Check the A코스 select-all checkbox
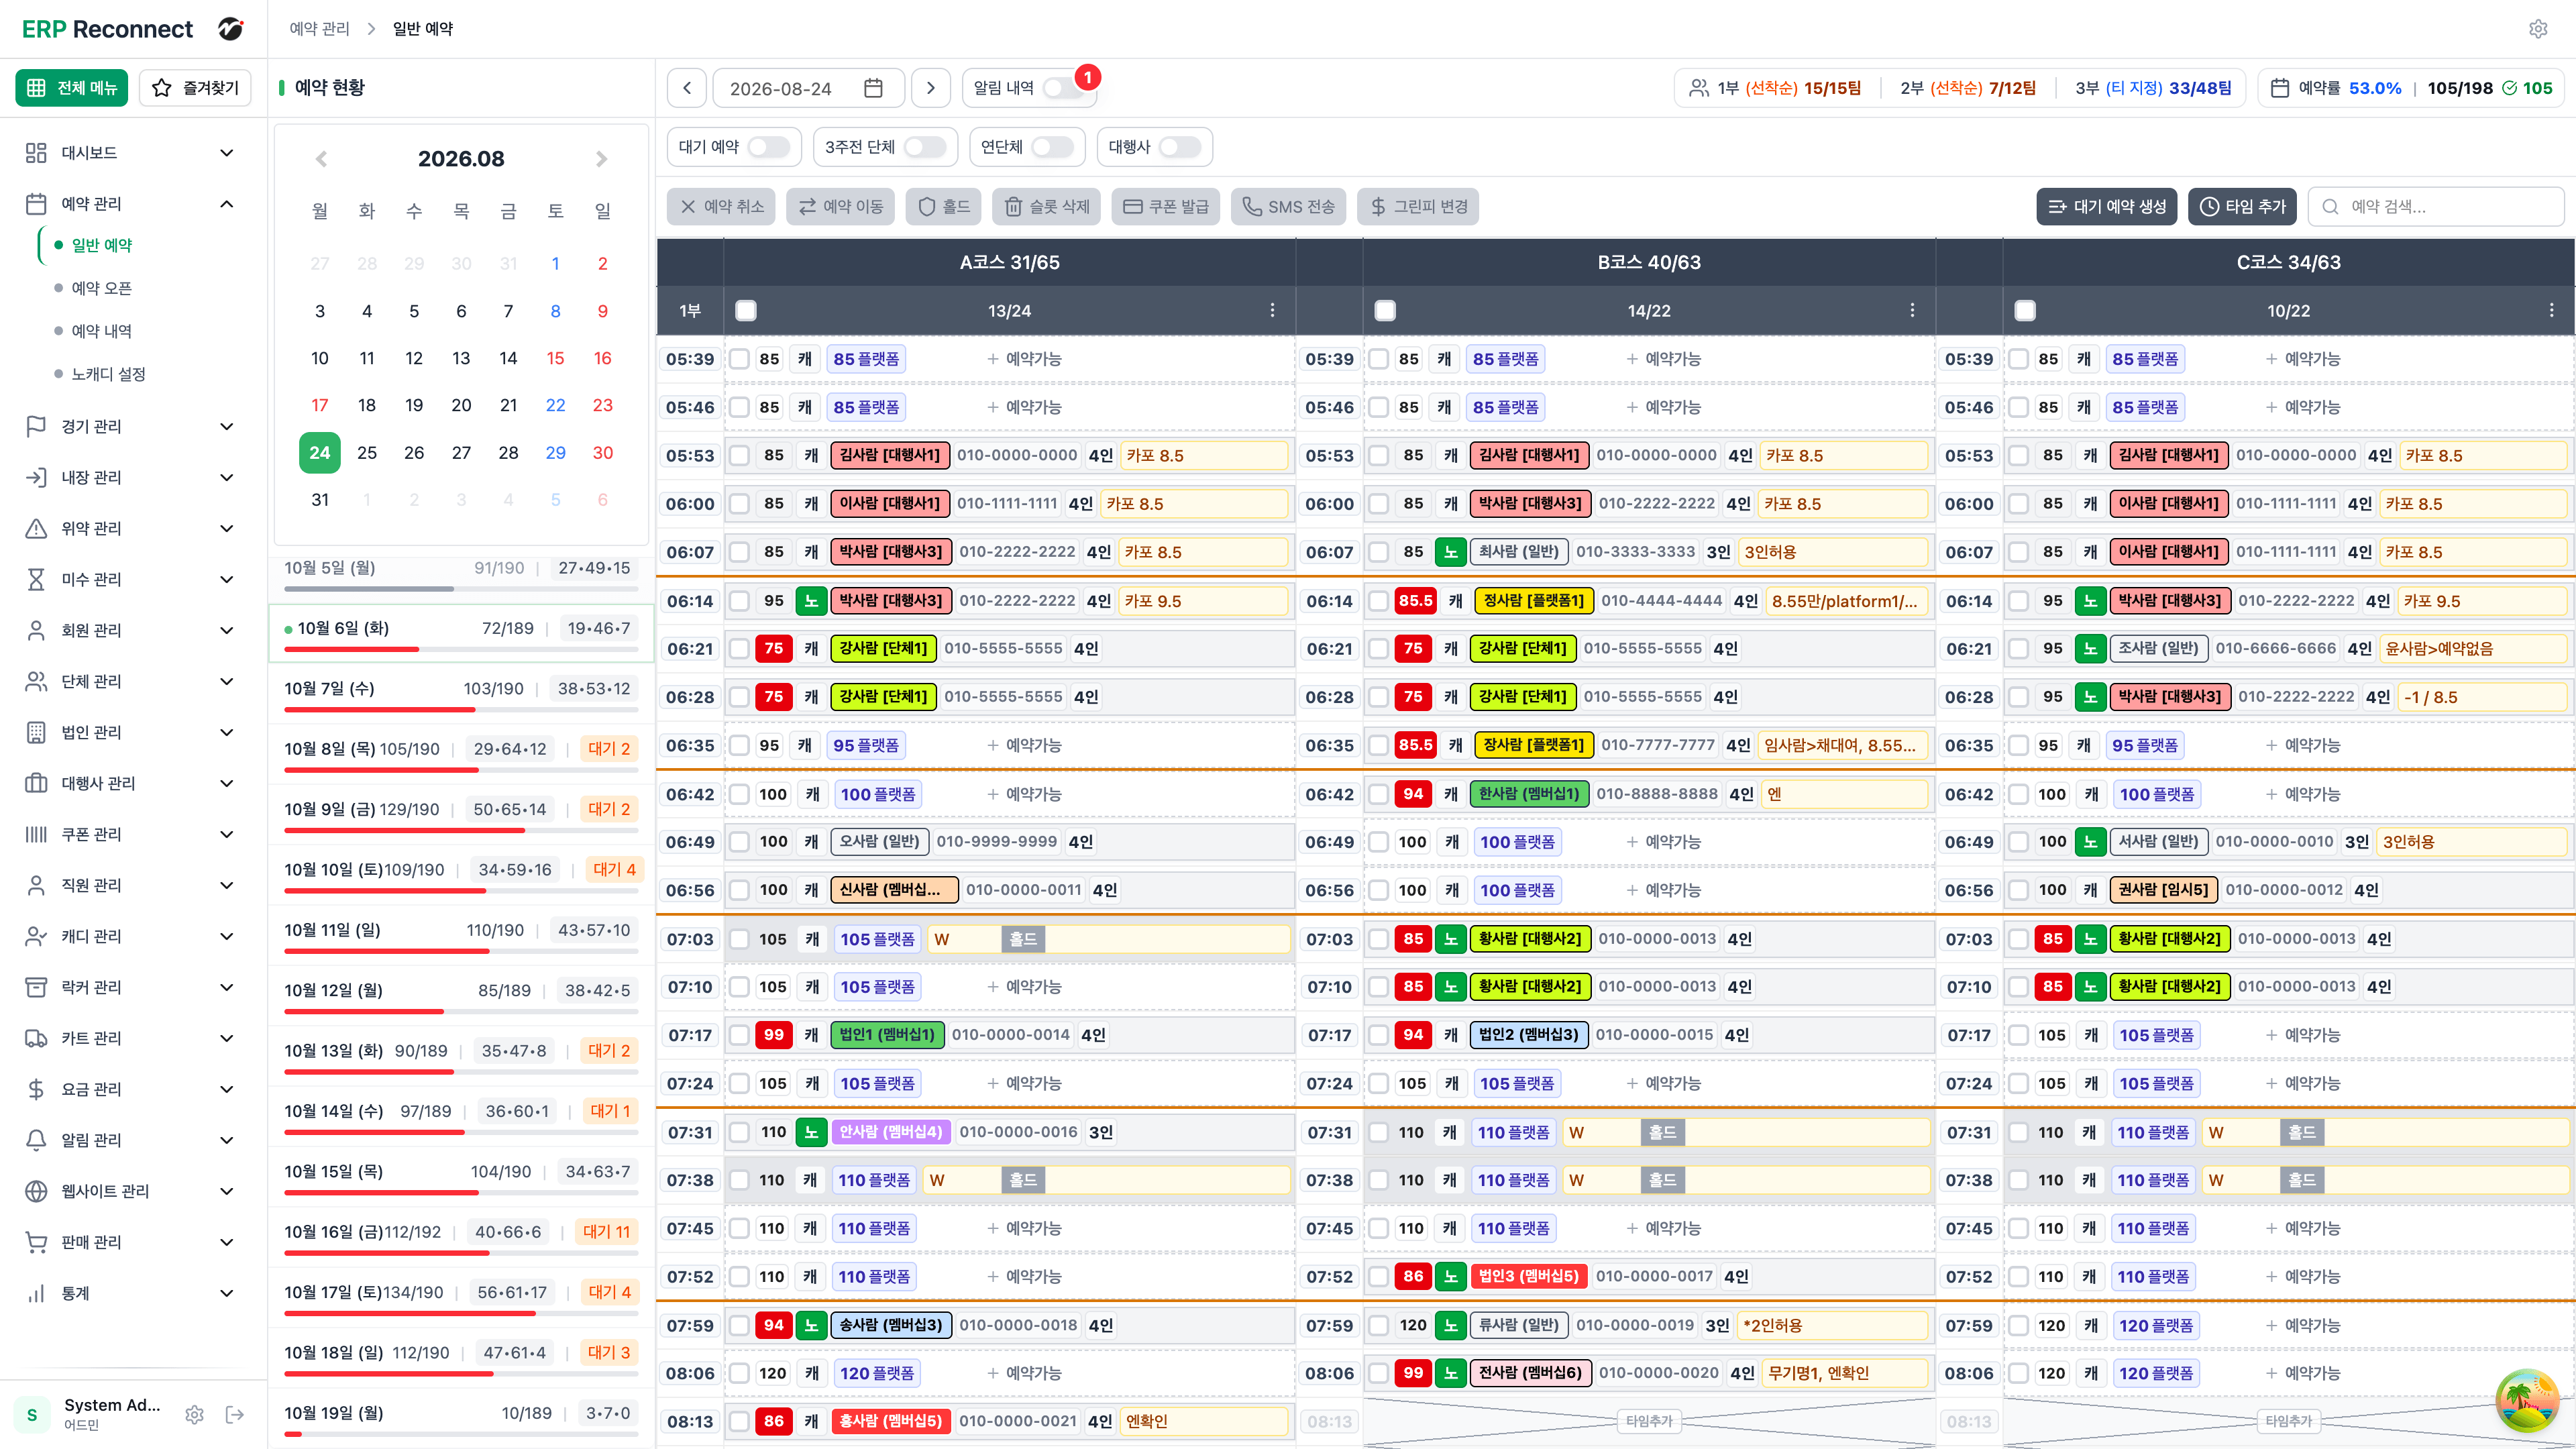 click(746, 310)
